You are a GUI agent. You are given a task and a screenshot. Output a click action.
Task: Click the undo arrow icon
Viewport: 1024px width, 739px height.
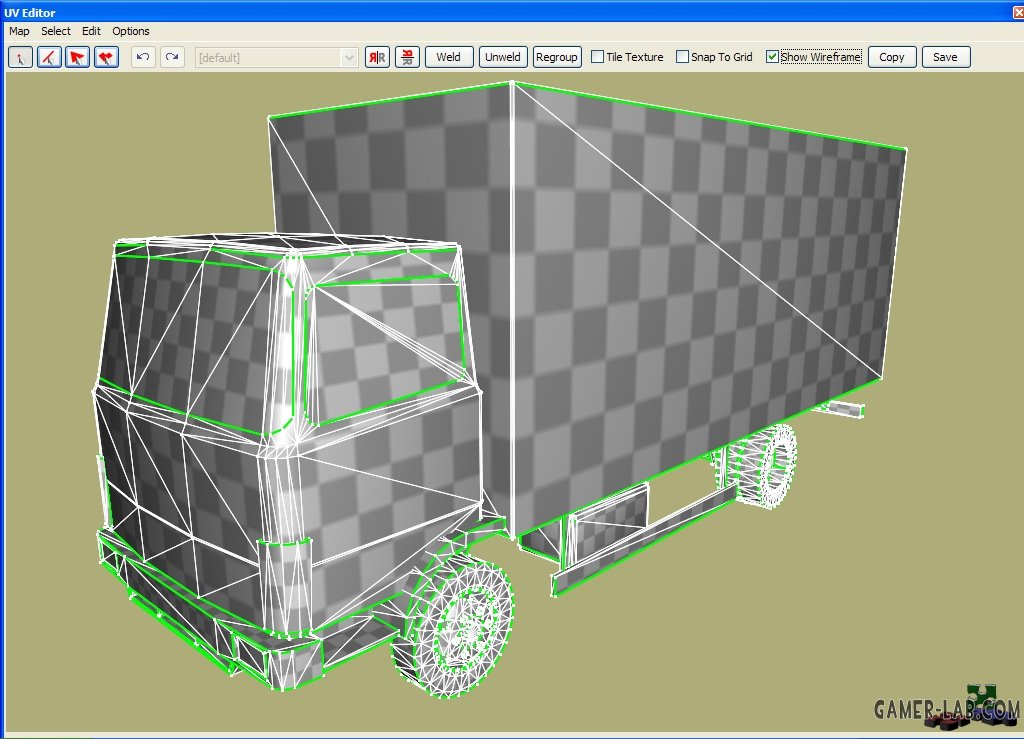(143, 57)
